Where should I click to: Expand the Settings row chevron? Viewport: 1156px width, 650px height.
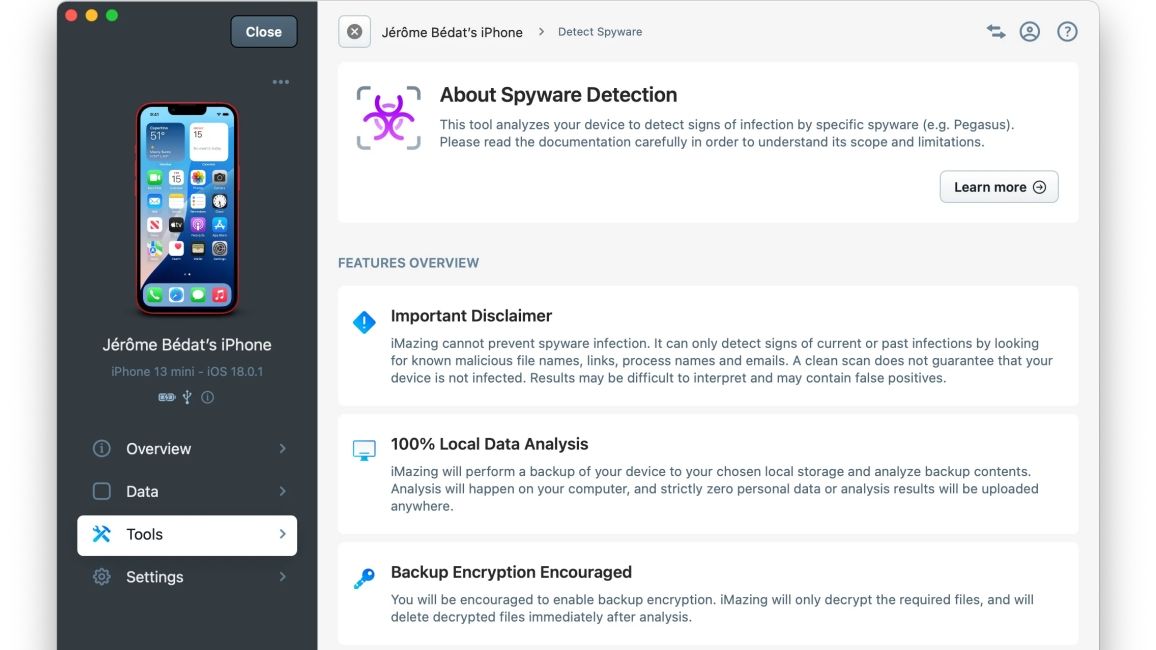282,577
